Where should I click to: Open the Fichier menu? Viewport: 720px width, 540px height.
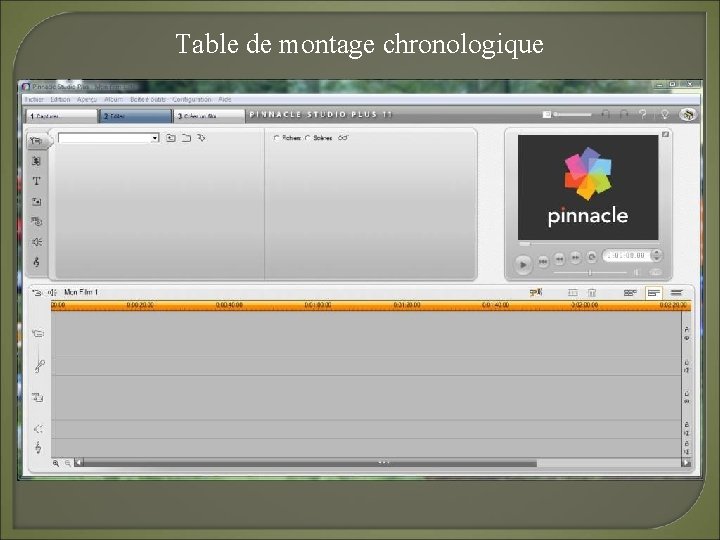coord(34,100)
